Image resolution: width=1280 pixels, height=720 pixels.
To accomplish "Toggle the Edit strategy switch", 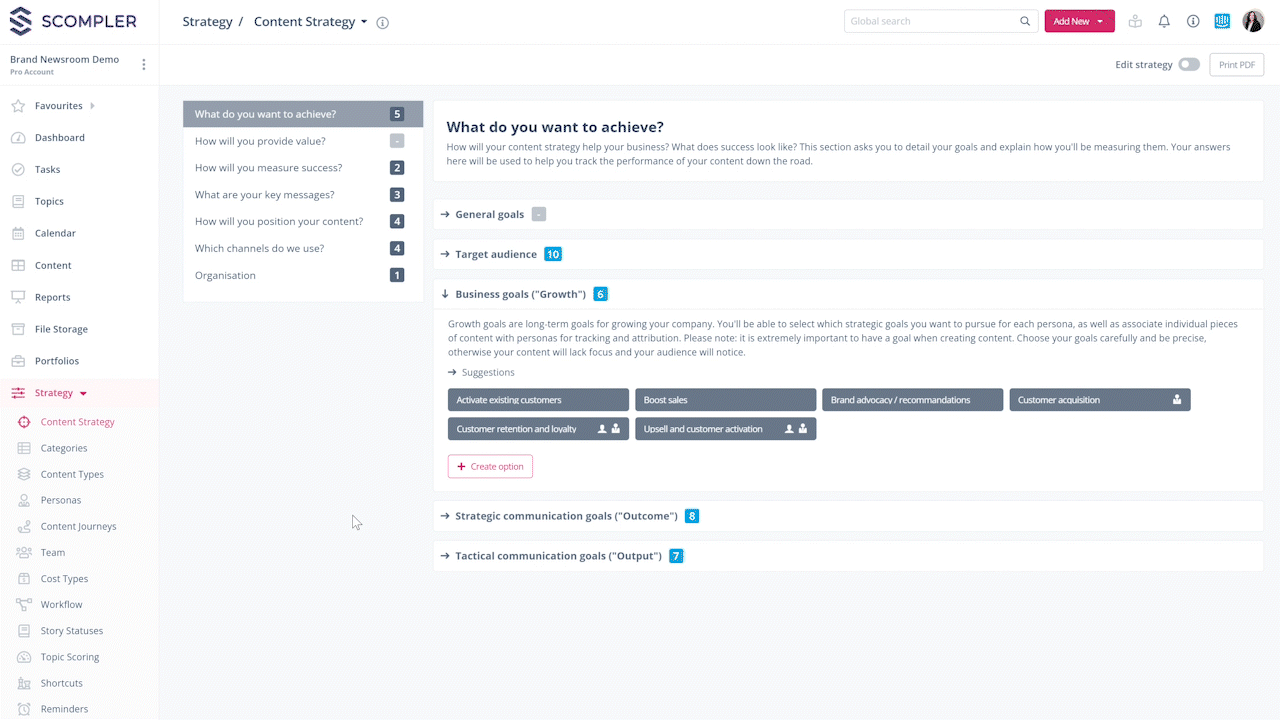I will coord(1188,65).
